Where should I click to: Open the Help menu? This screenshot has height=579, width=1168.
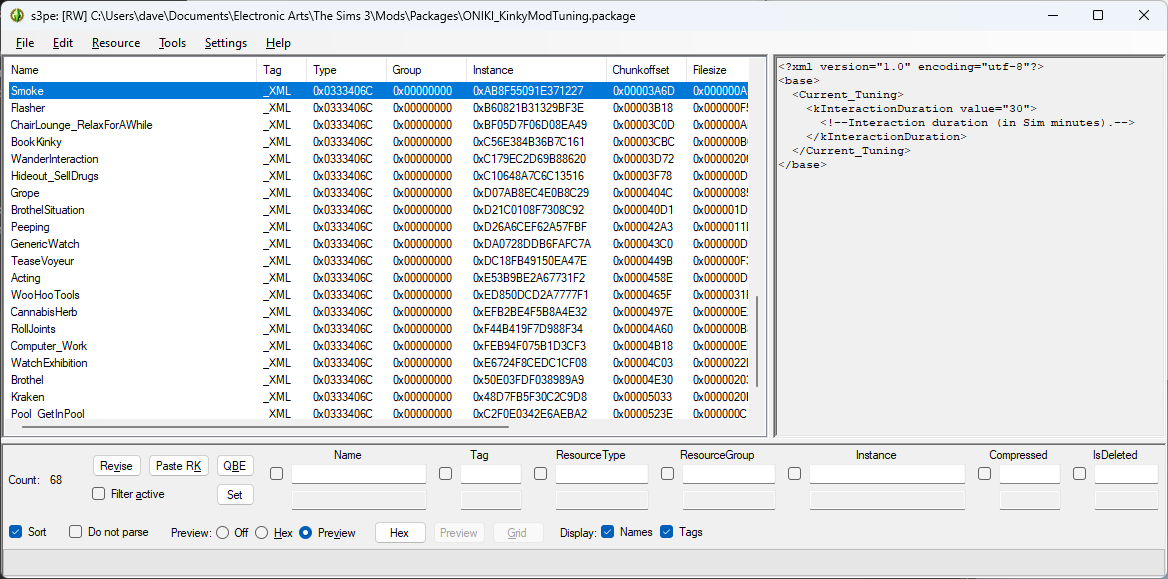click(278, 43)
